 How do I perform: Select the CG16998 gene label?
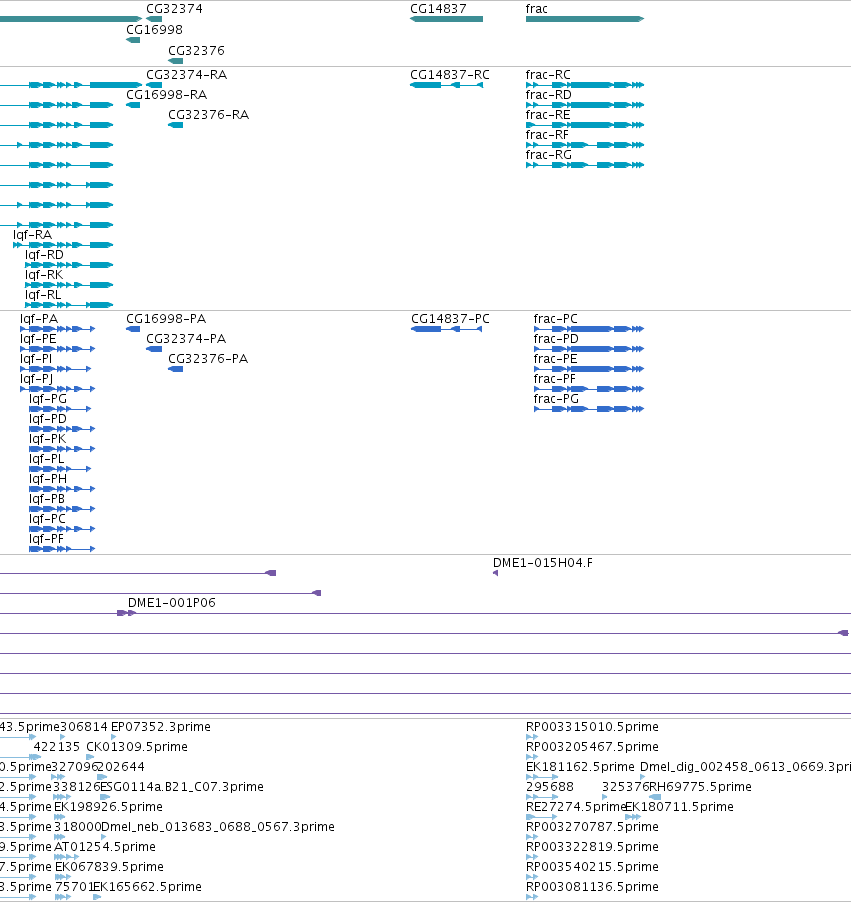click(x=154, y=29)
